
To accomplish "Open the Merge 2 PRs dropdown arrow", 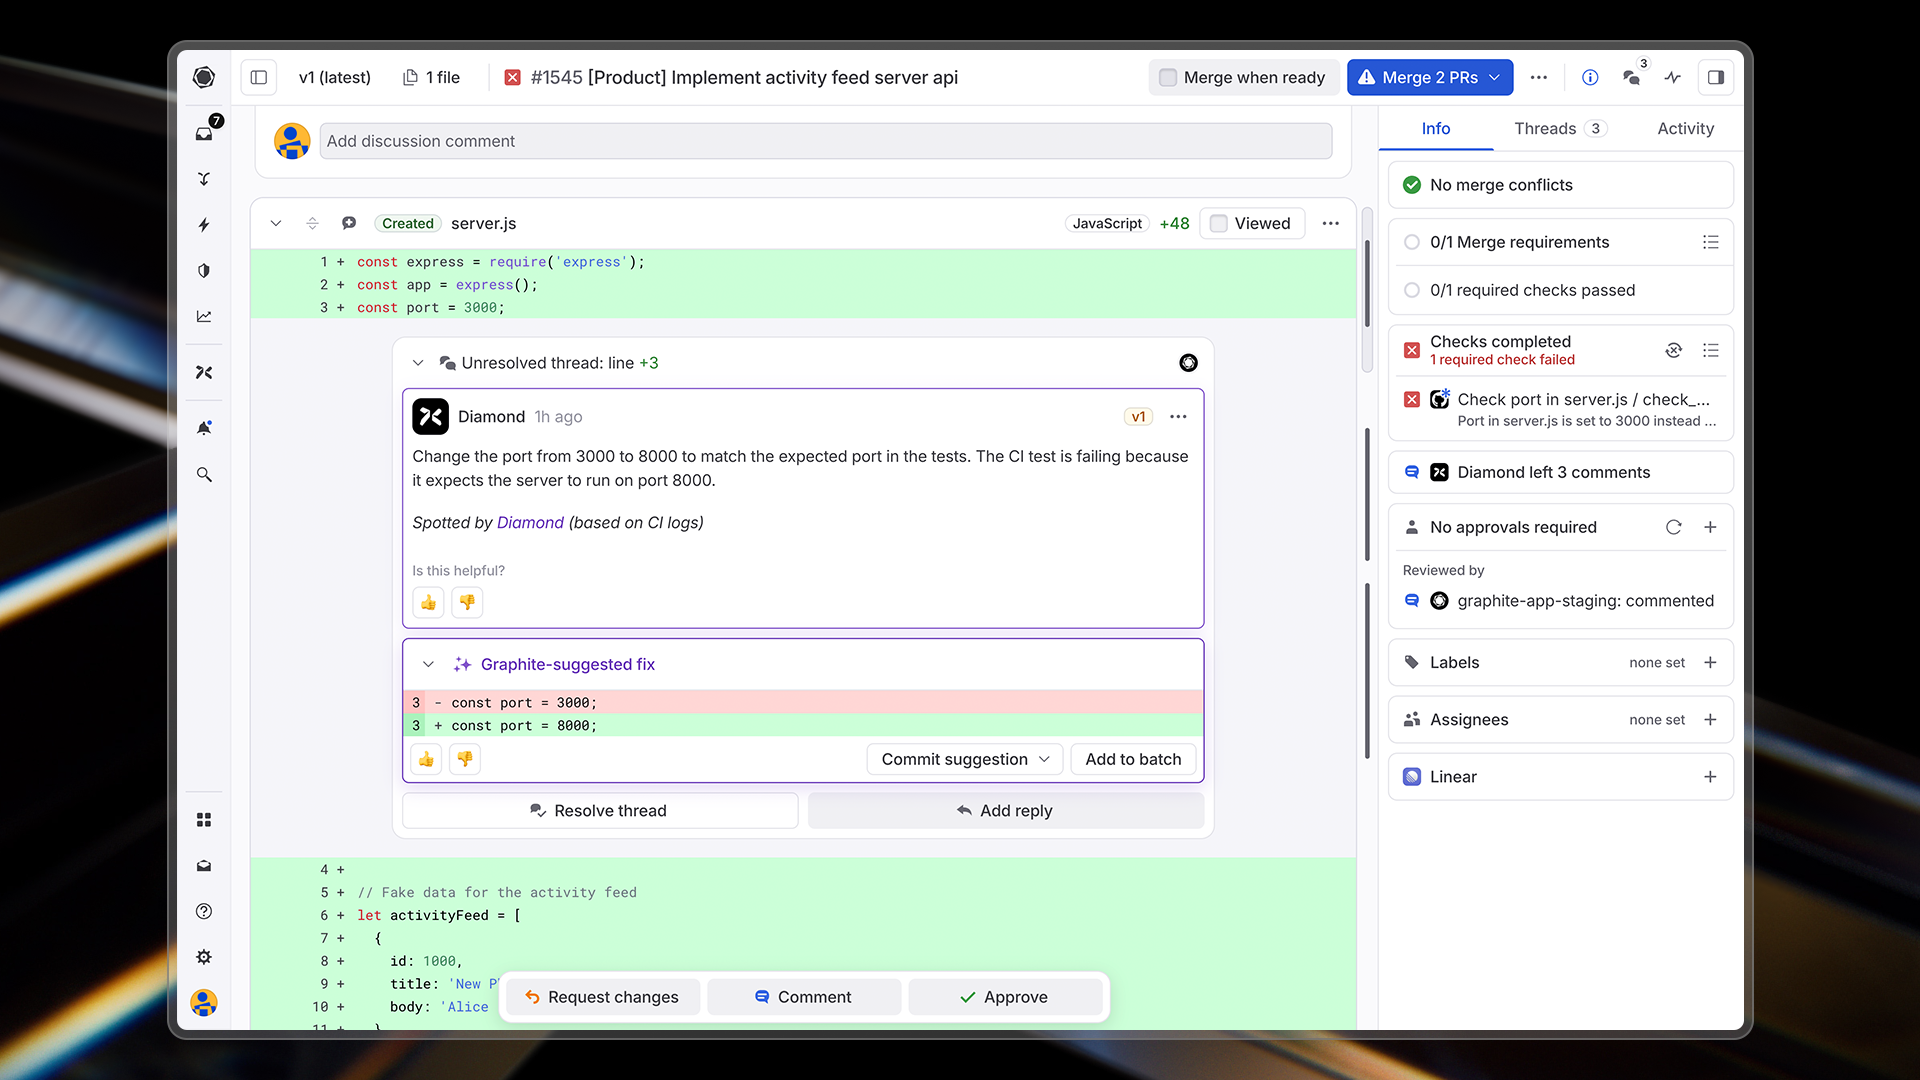I will 1495,77.
